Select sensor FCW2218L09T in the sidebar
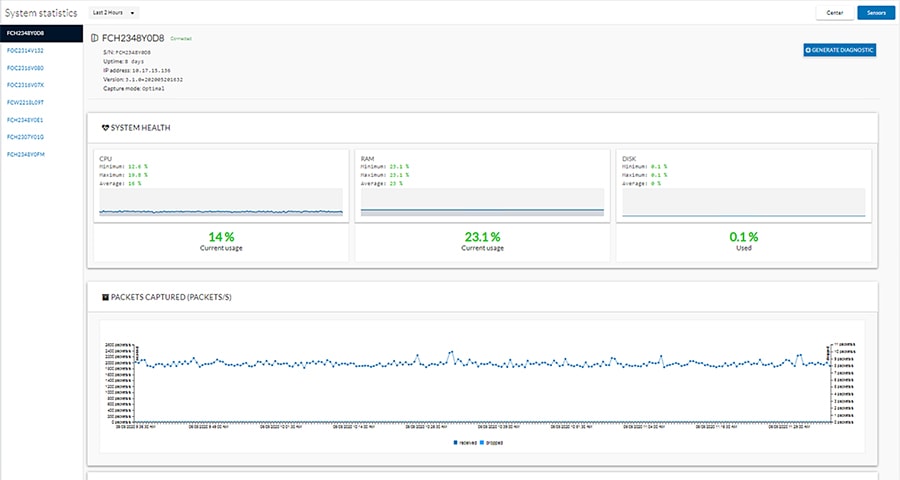Viewport: 900px width, 480px height. [25, 102]
